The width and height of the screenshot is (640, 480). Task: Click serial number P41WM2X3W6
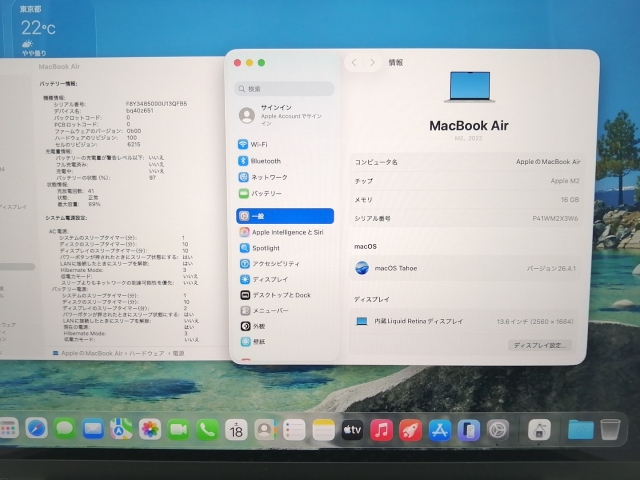(555, 218)
